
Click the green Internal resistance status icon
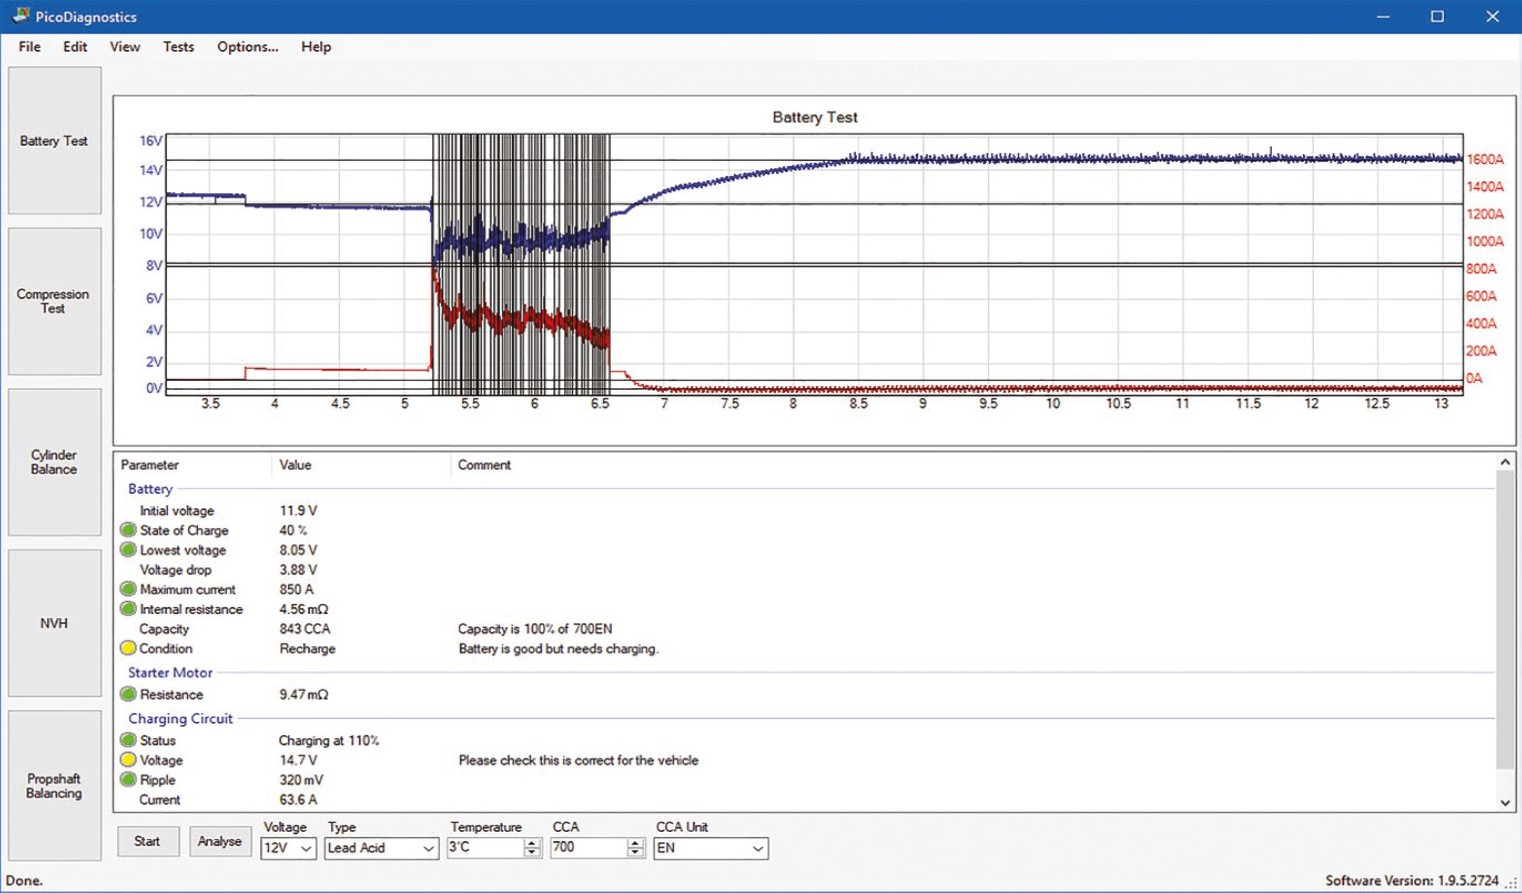[128, 609]
